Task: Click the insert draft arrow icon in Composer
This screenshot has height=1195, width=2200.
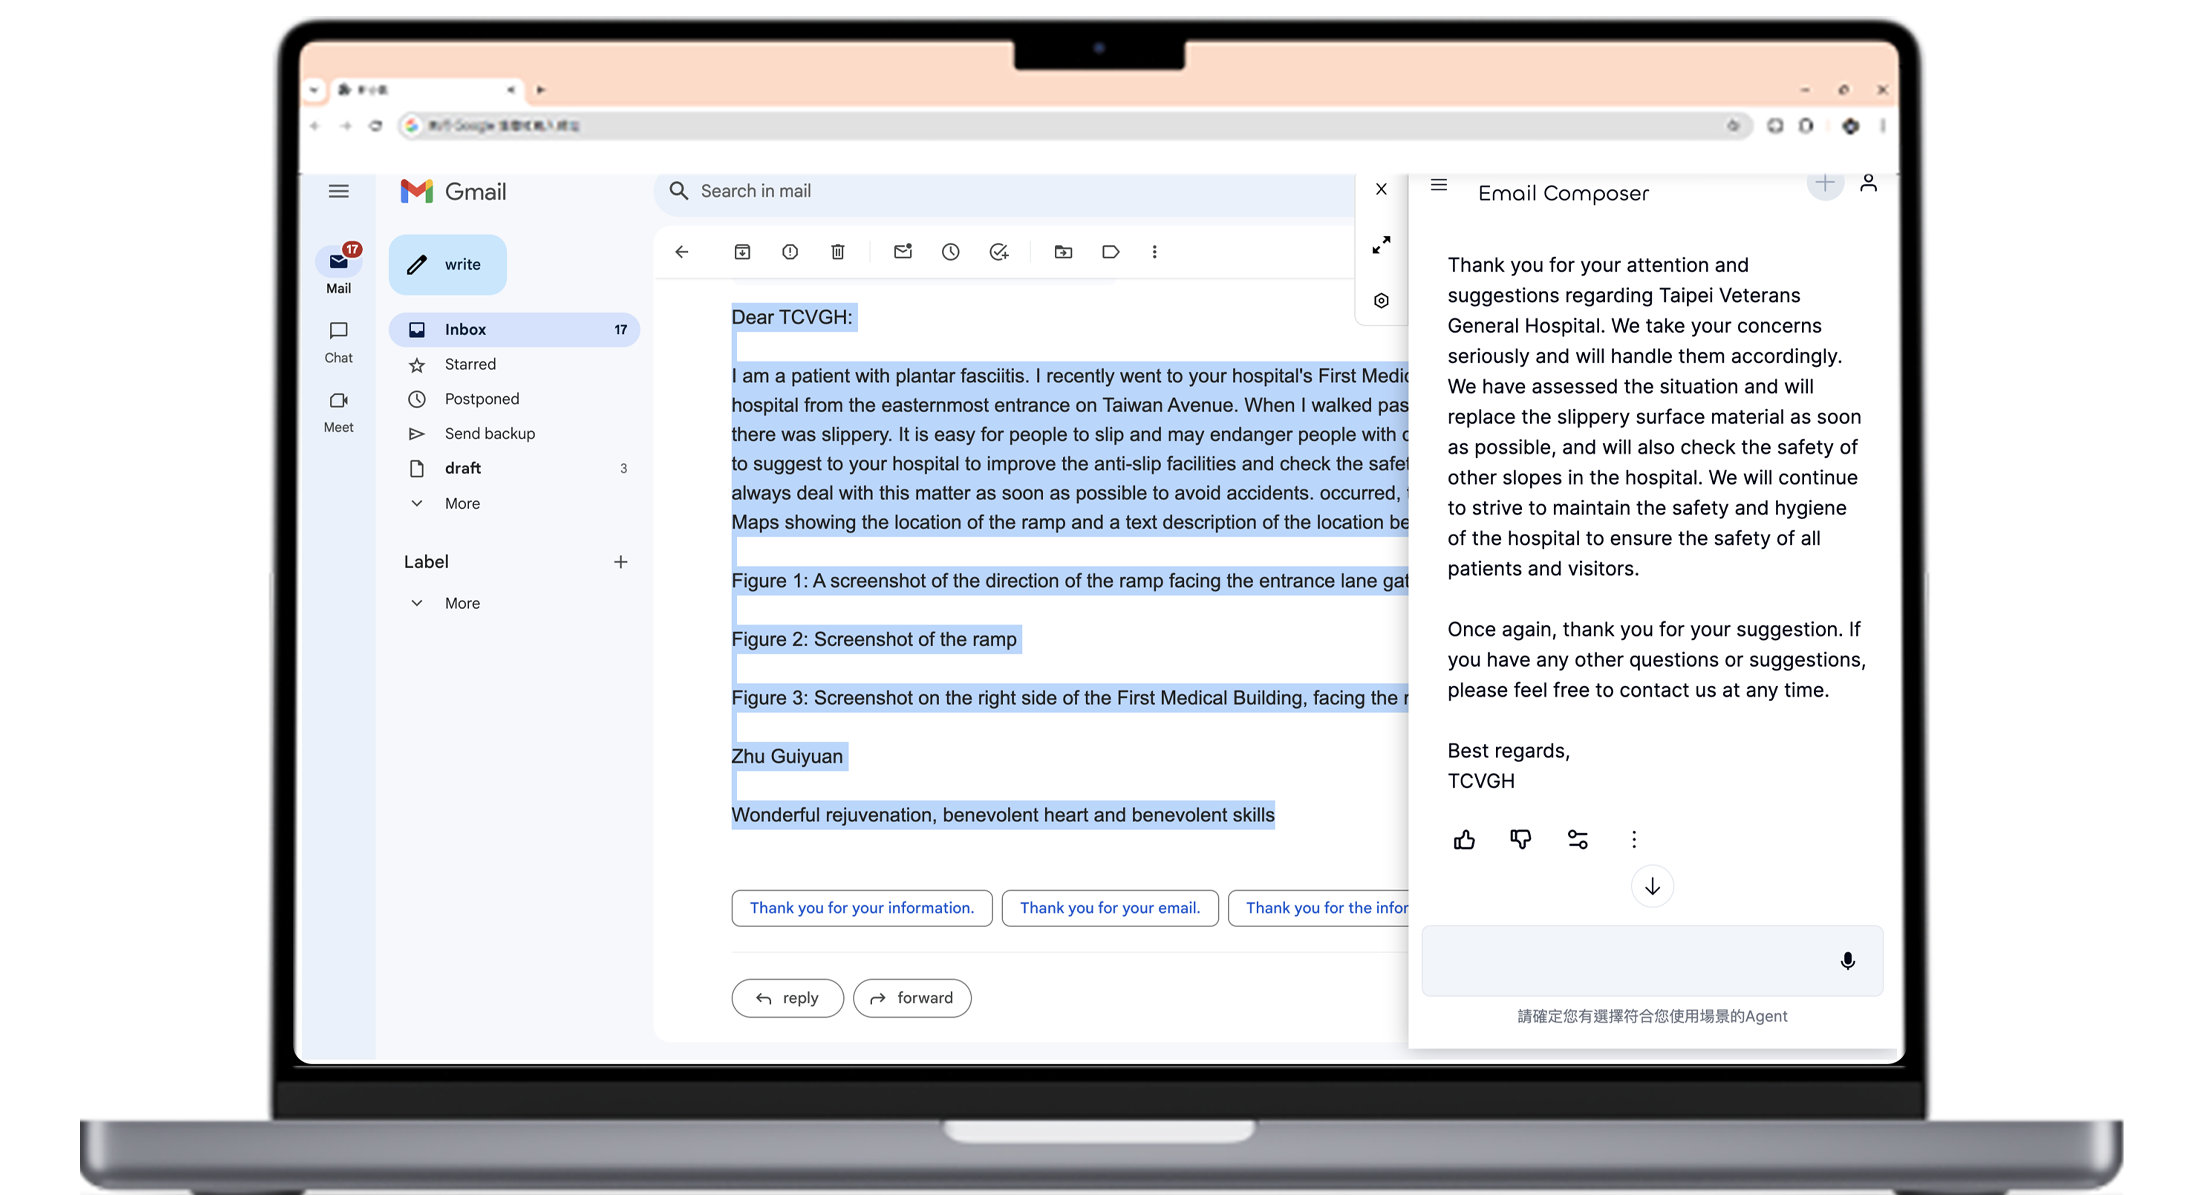Action: [1650, 886]
